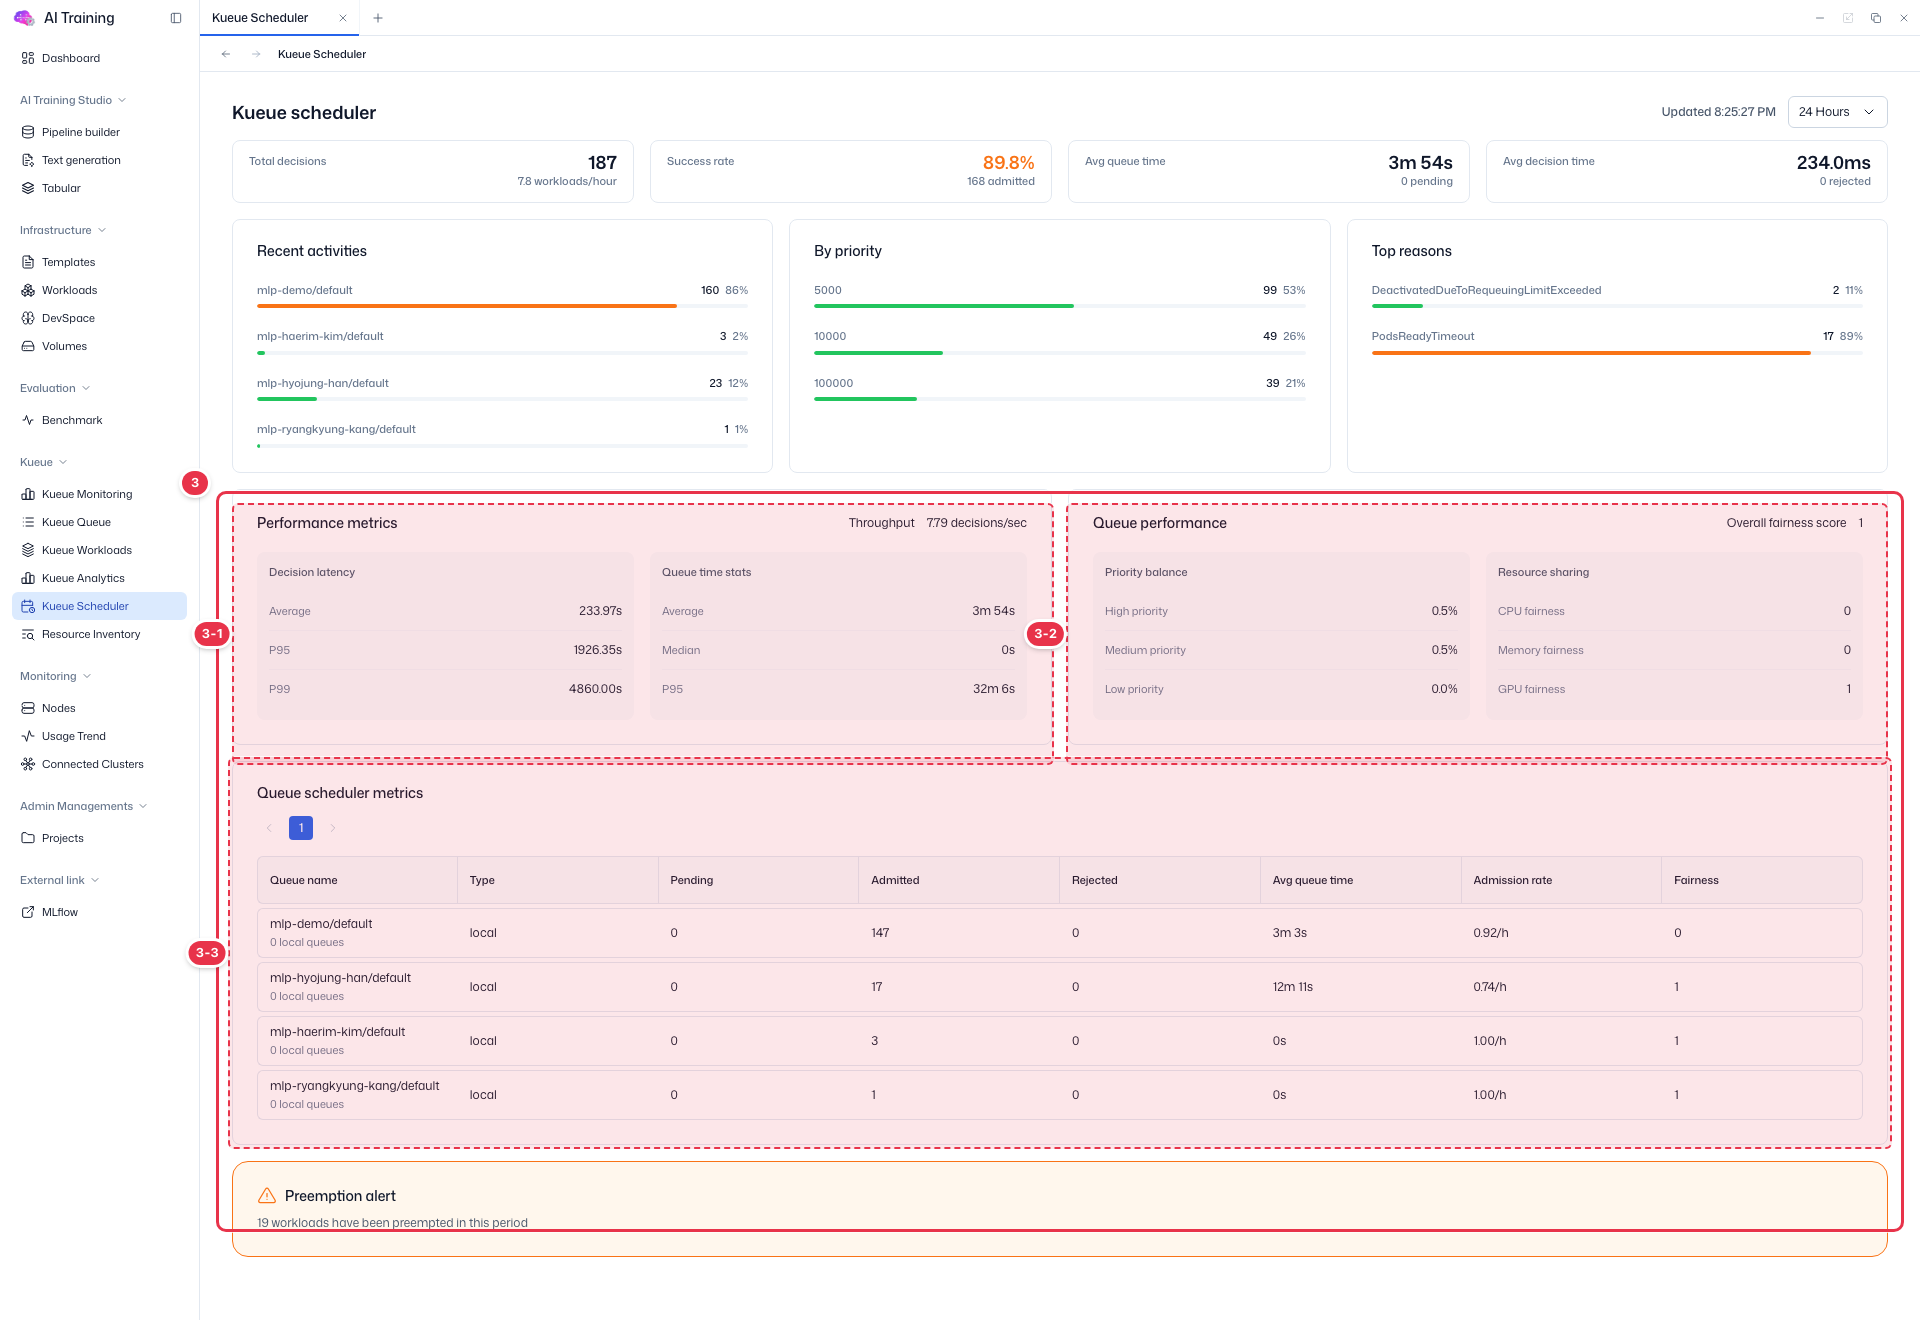This screenshot has width=1920, height=1320.
Task: Click the Tabular icon
Action: pyautogui.click(x=28, y=188)
